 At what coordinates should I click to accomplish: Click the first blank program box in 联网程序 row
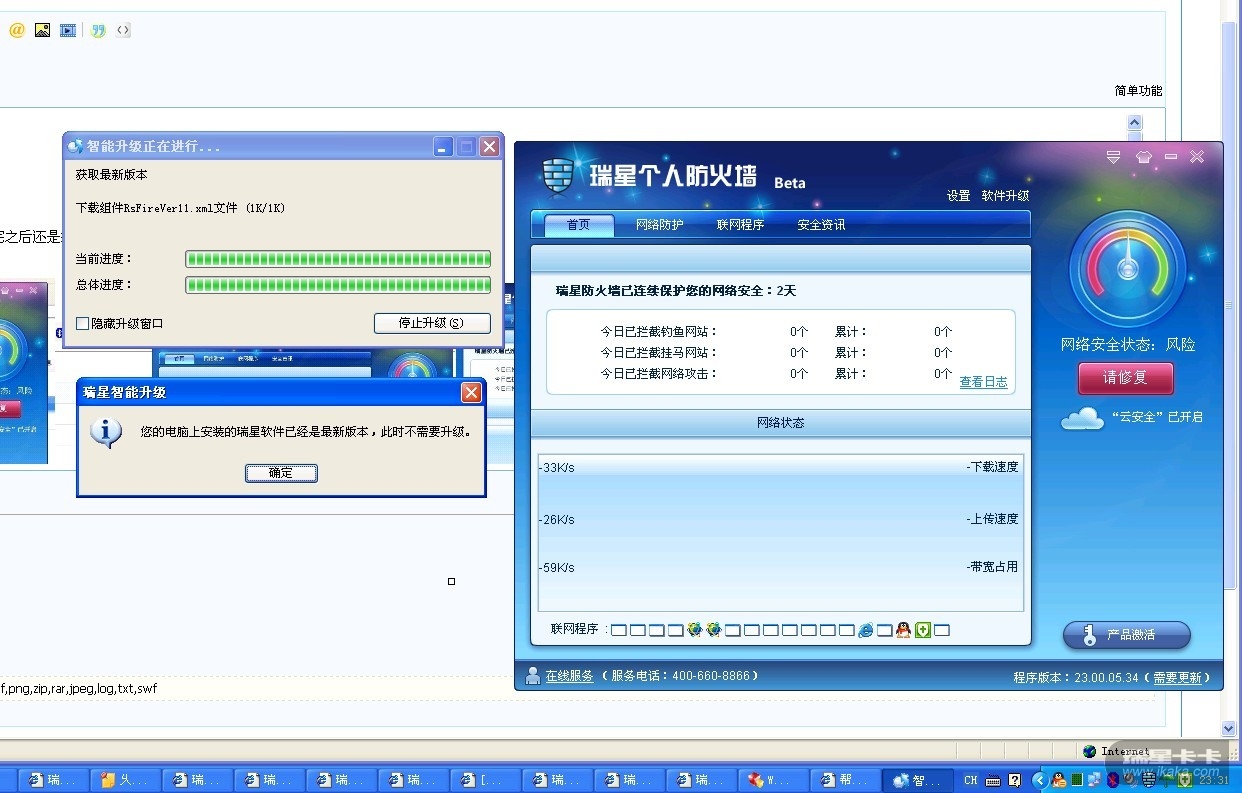click(x=619, y=630)
